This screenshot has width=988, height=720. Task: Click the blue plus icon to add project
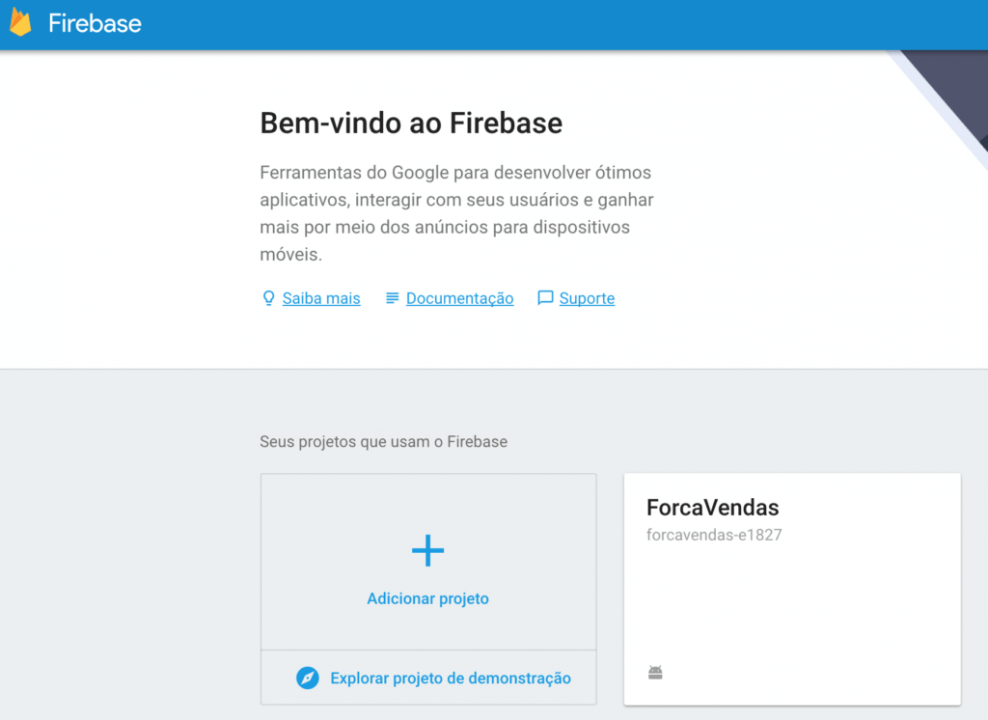[428, 551]
